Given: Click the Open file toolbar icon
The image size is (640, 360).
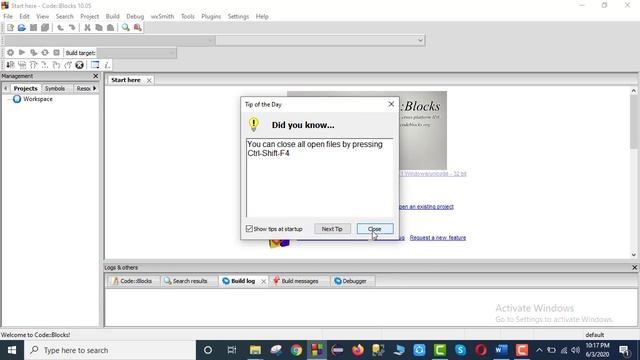Looking at the screenshot, I should tap(22, 28).
